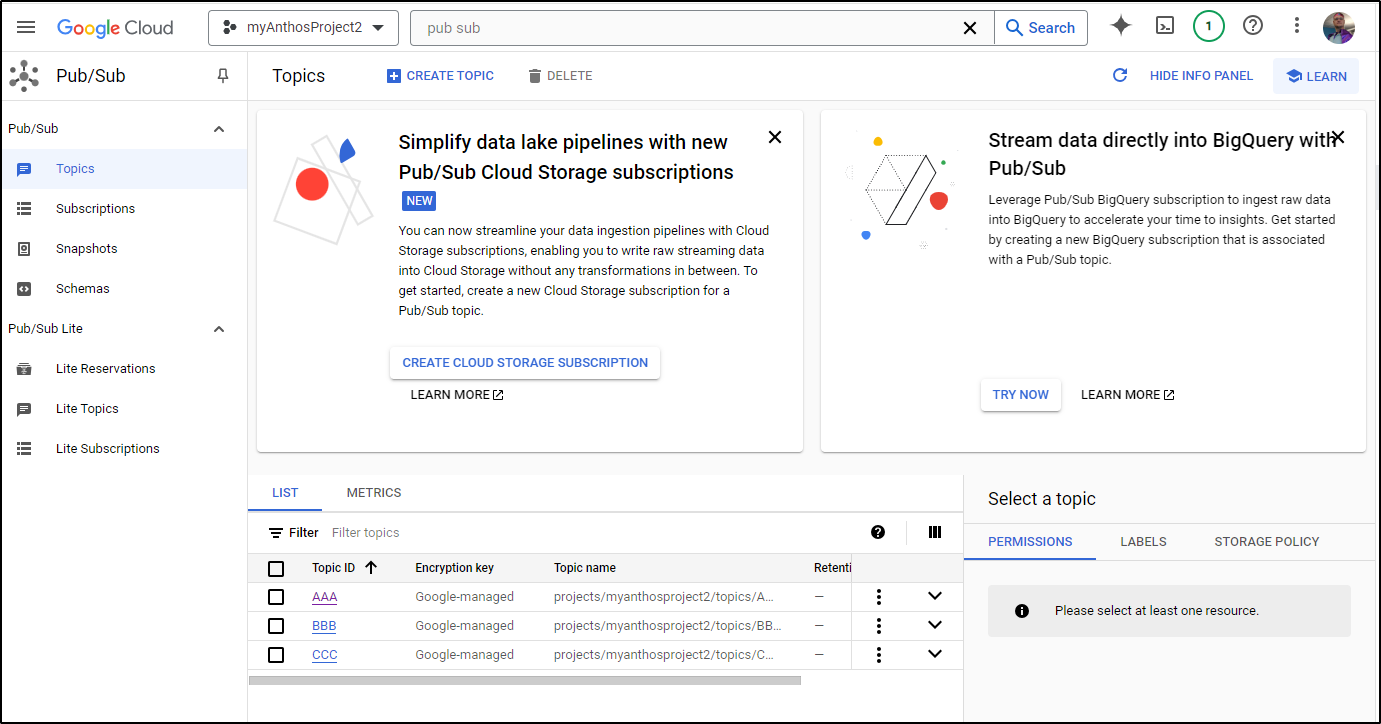This screenshot has height=724, width=1381.
Task: Click the Topic name column header
Action: click(585, 568)
